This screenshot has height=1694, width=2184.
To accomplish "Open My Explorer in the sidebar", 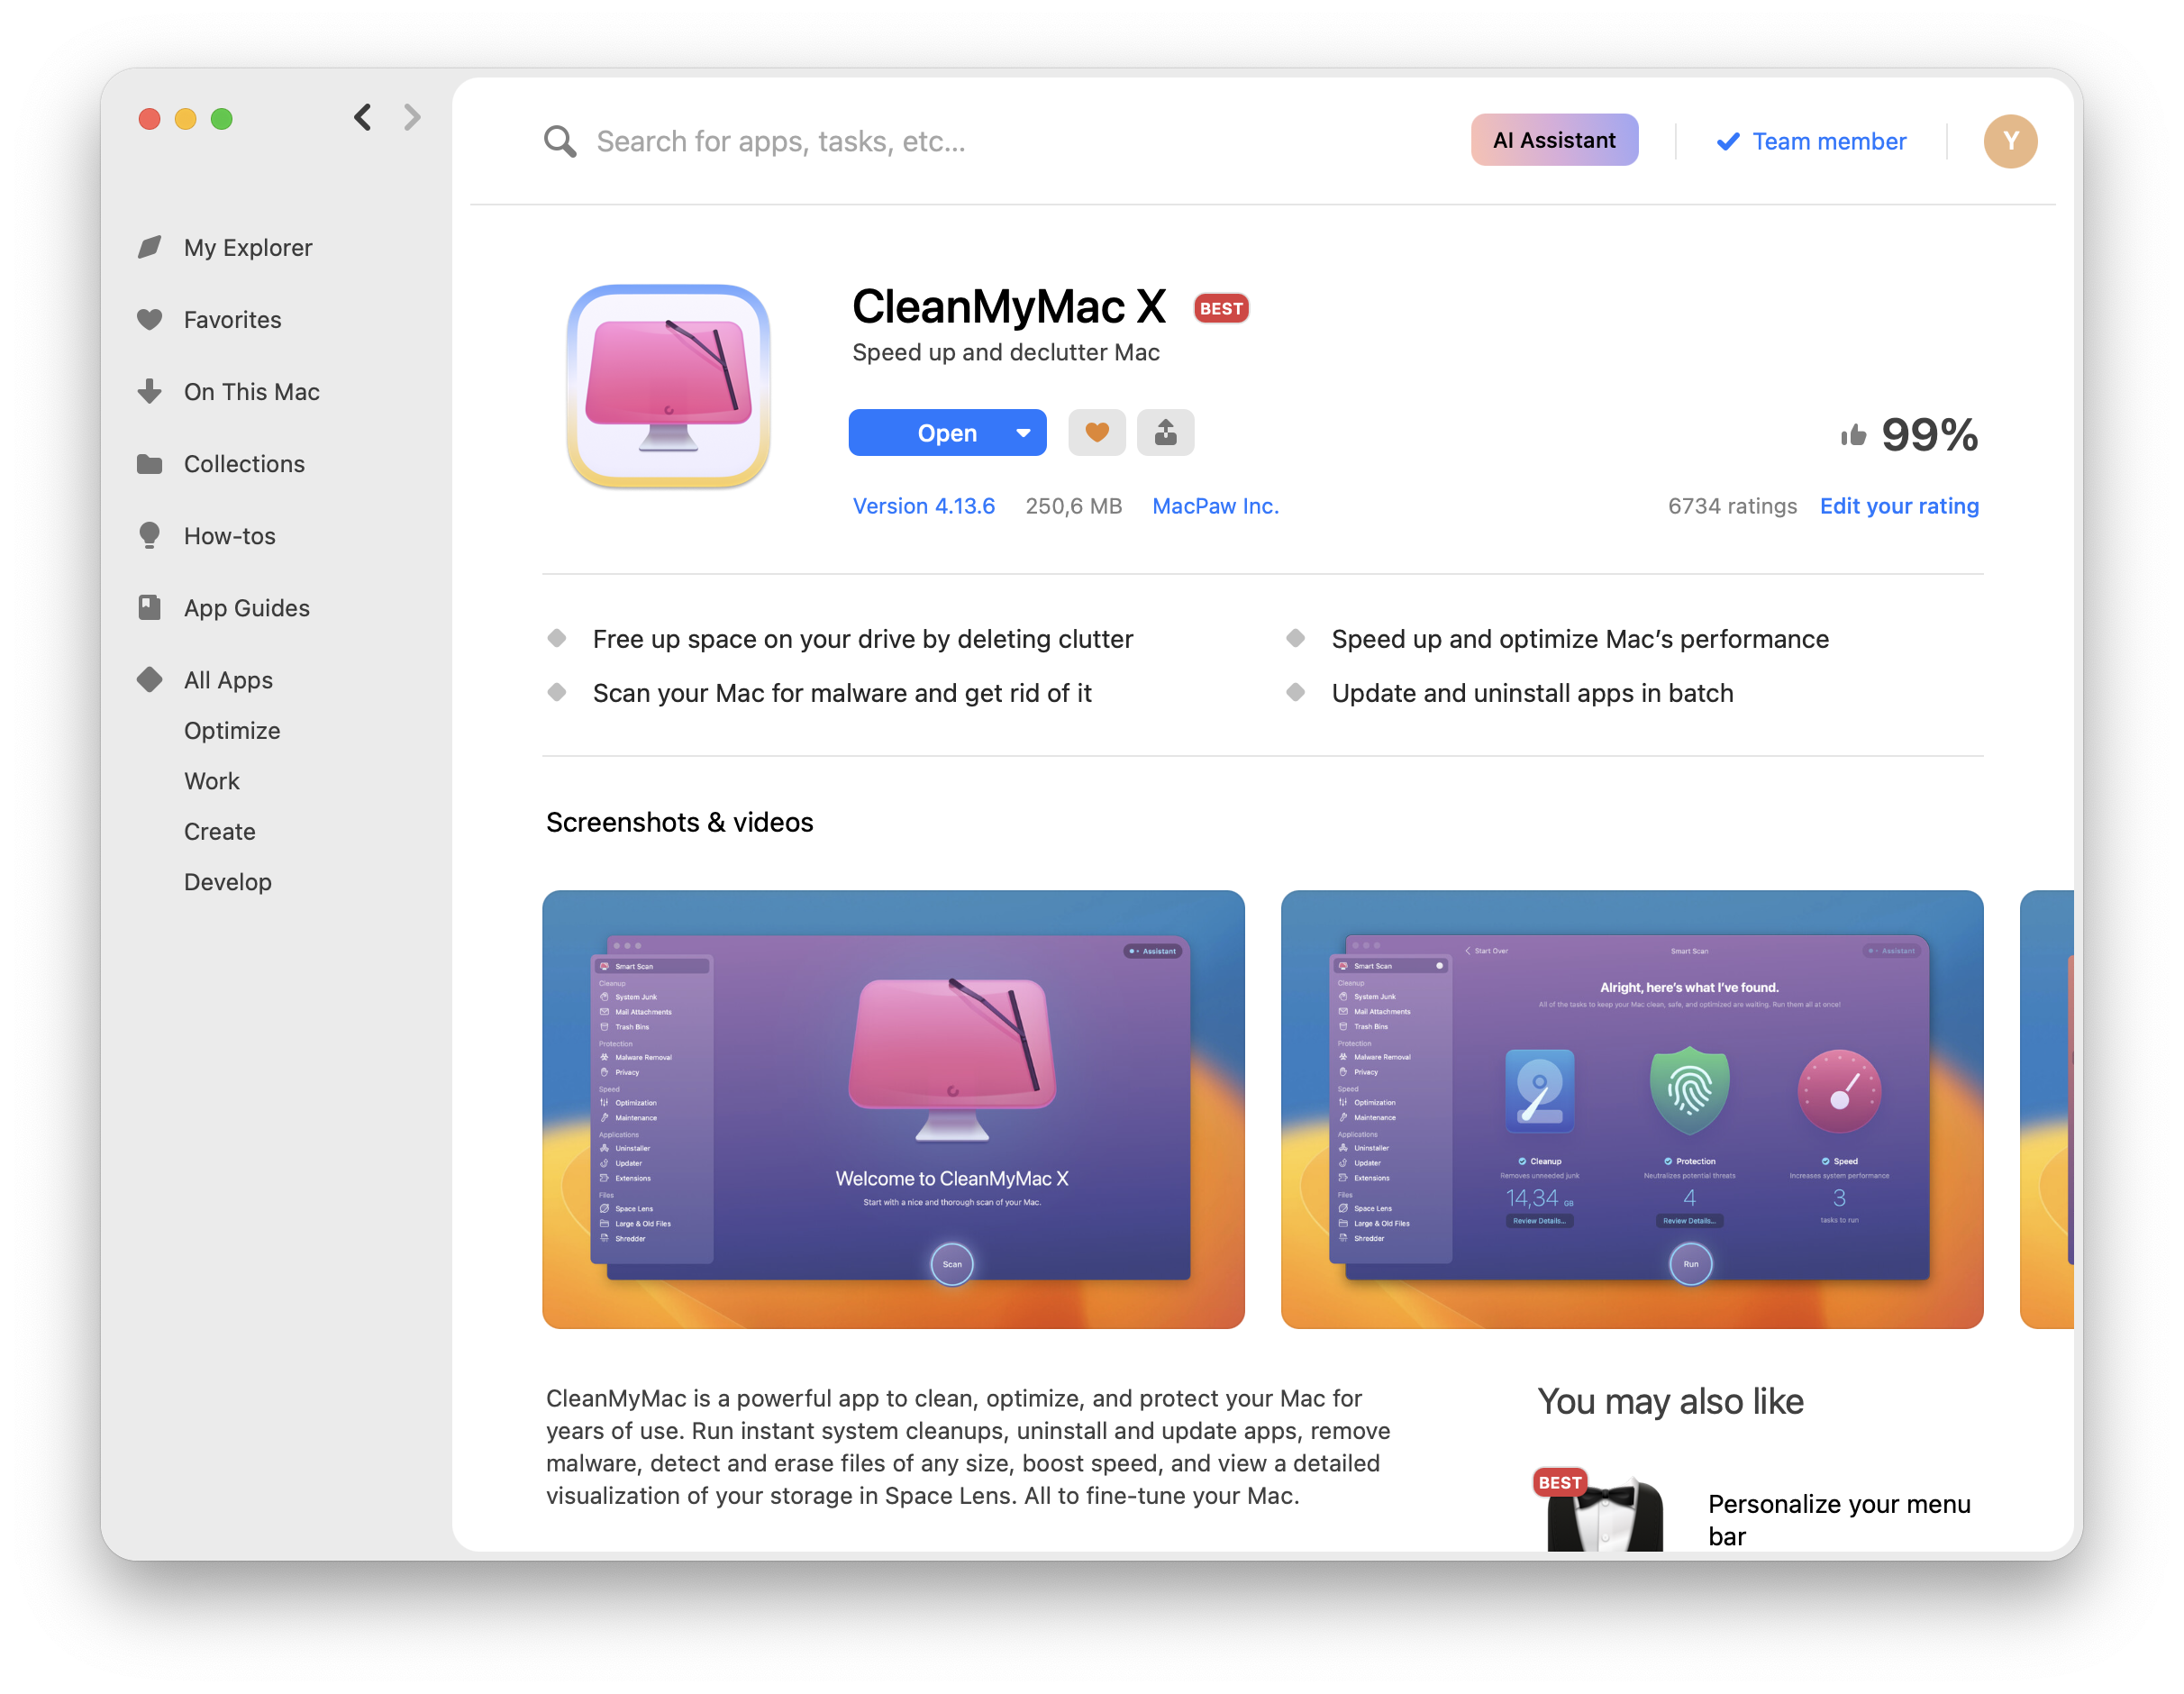I will [247, 247].
